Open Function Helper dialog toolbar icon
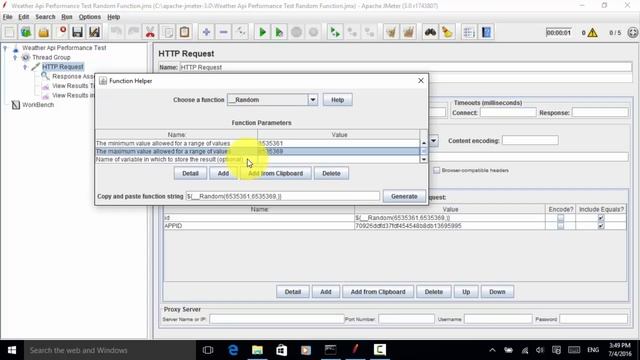This screenshot has width=640, height=360. tap(469, 32)
